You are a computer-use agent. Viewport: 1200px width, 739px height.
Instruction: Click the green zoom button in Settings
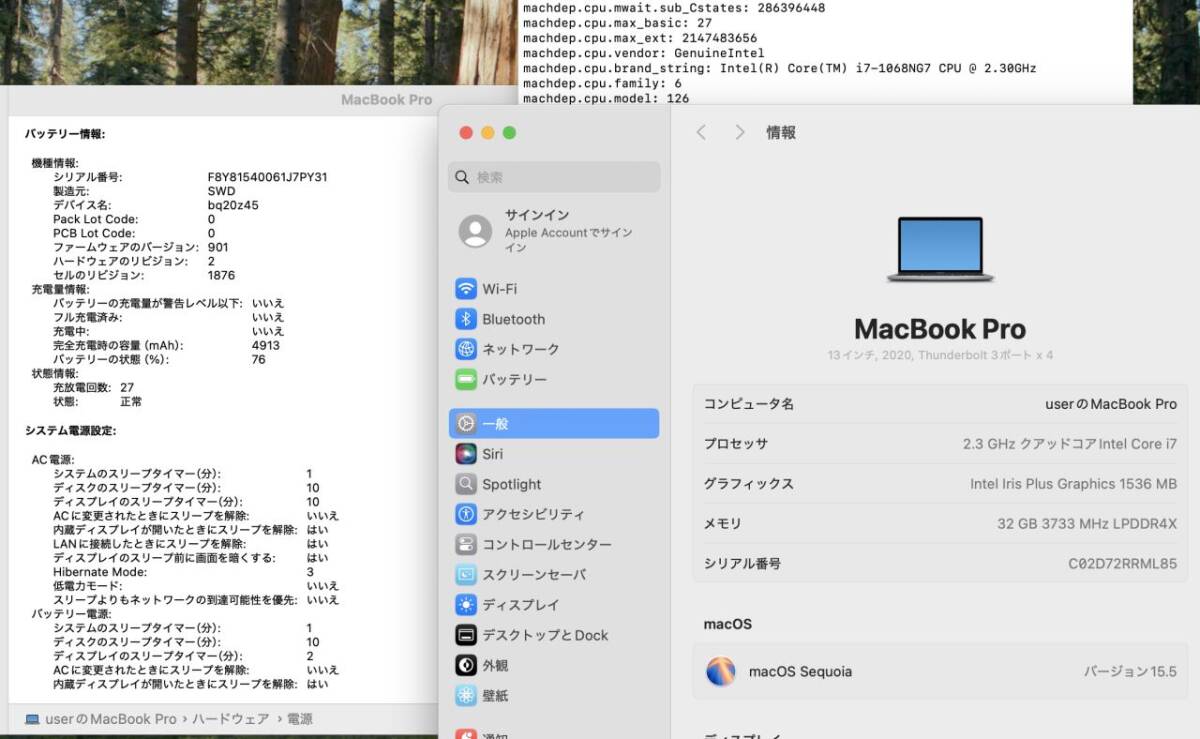point(509,133)
